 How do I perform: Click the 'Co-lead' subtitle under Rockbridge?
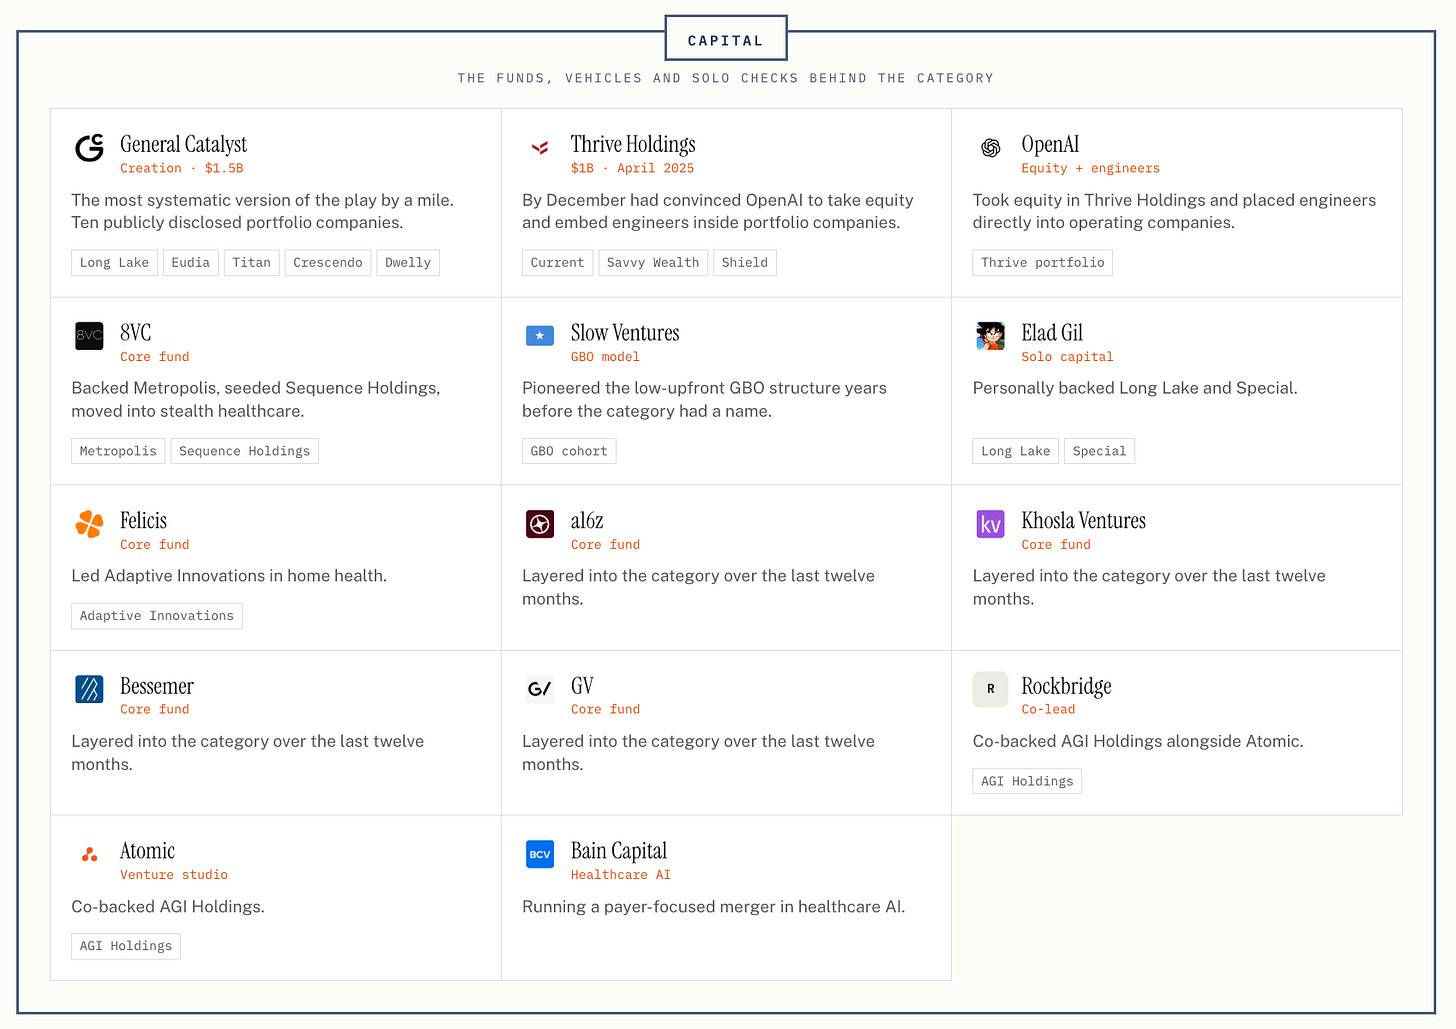tap(1048, 709)
